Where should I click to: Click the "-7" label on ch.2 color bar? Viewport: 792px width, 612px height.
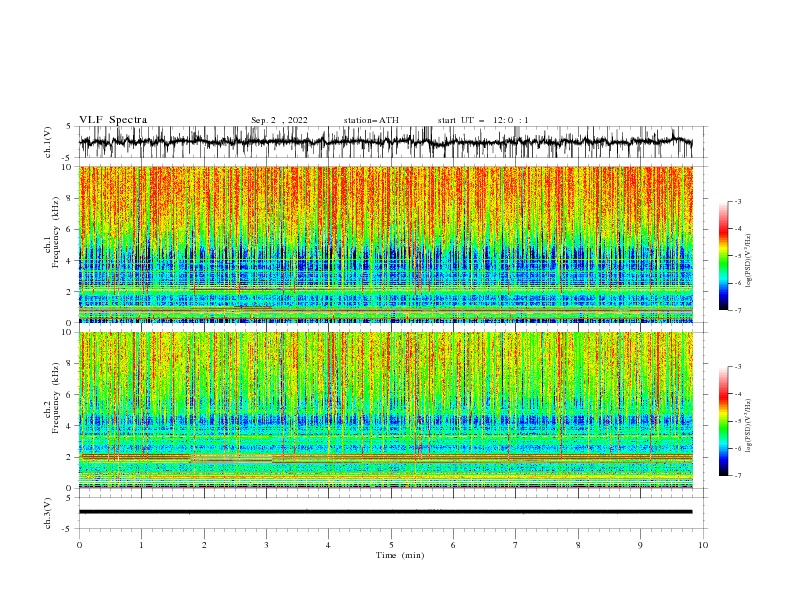click(x=738, y=475)
